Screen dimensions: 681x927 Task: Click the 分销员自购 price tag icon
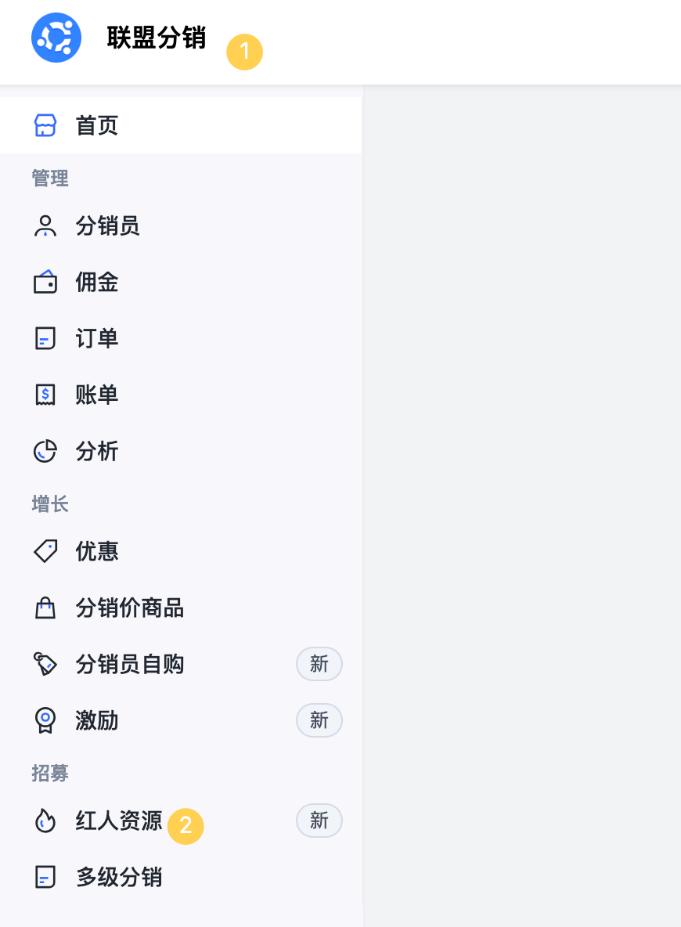point(44,664)
